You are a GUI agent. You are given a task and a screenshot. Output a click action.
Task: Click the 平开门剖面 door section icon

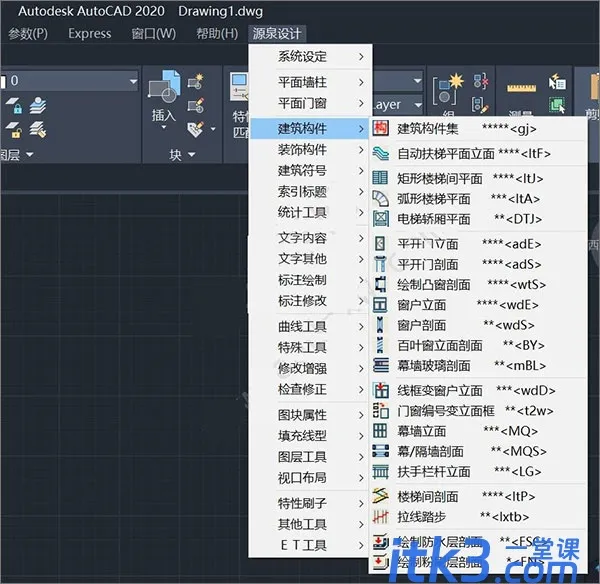[x=380, y=264]
